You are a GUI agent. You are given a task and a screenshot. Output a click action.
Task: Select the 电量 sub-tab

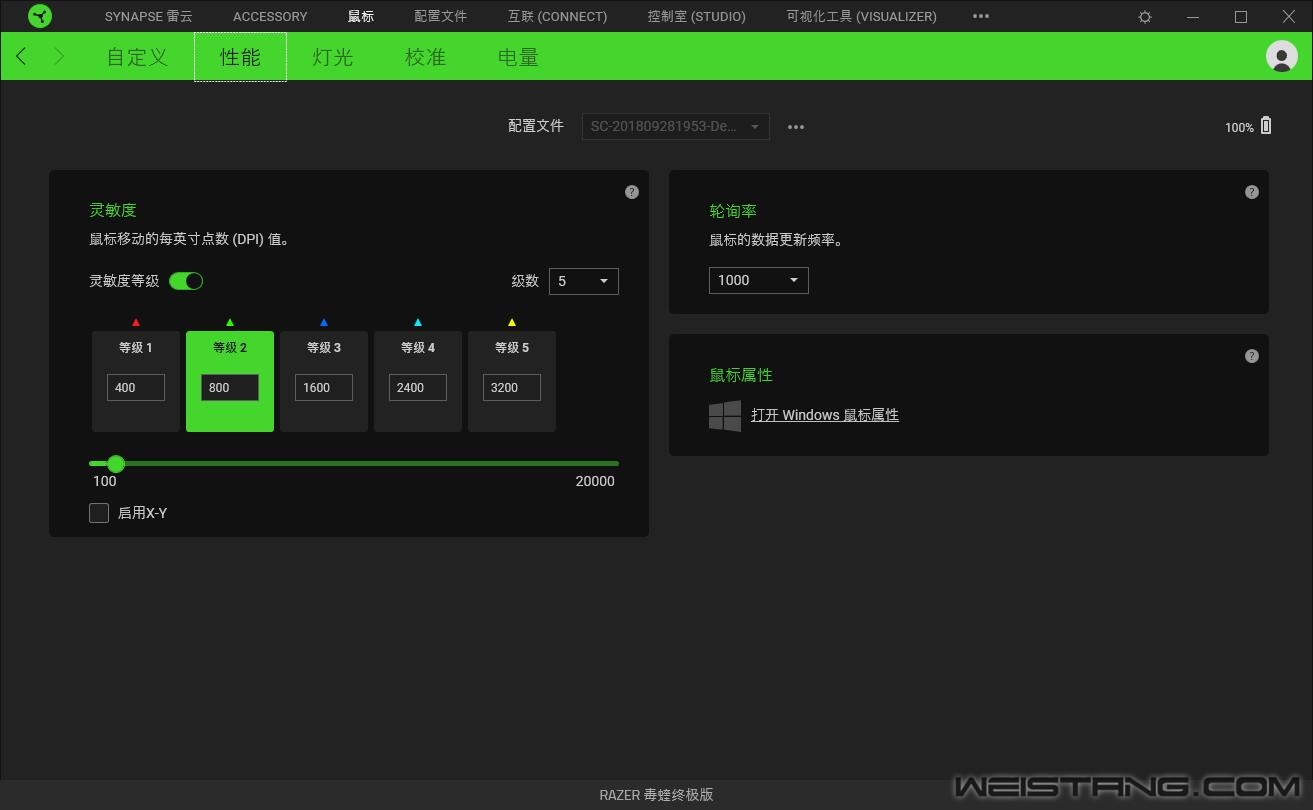[x=518, y=57]
